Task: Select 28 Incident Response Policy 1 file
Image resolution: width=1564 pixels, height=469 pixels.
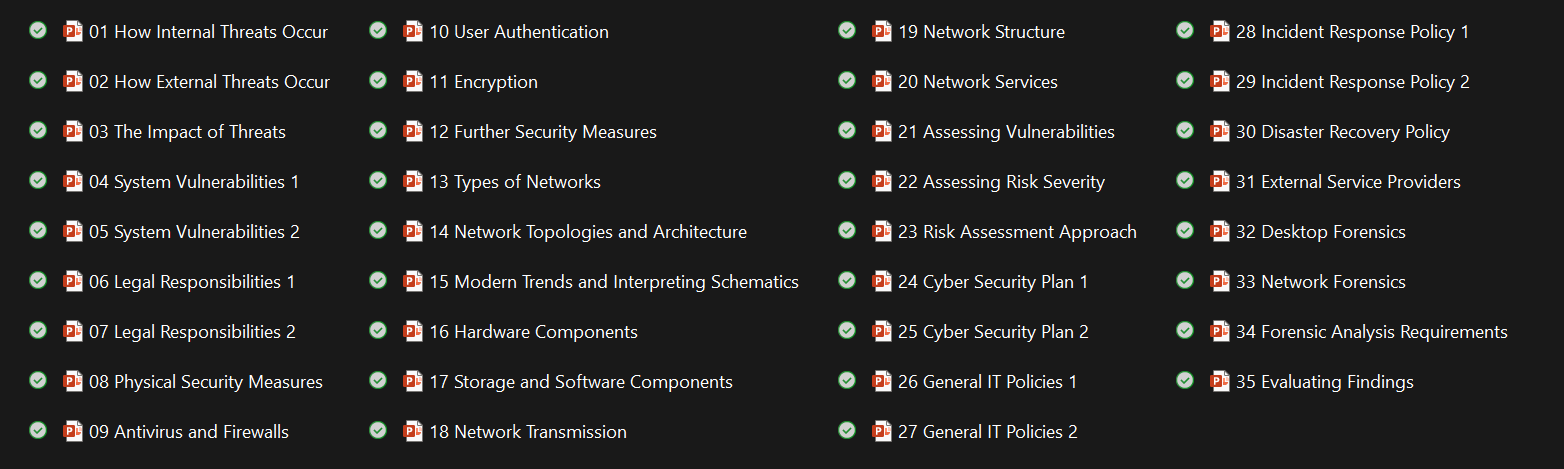Action: point(1352,32)
